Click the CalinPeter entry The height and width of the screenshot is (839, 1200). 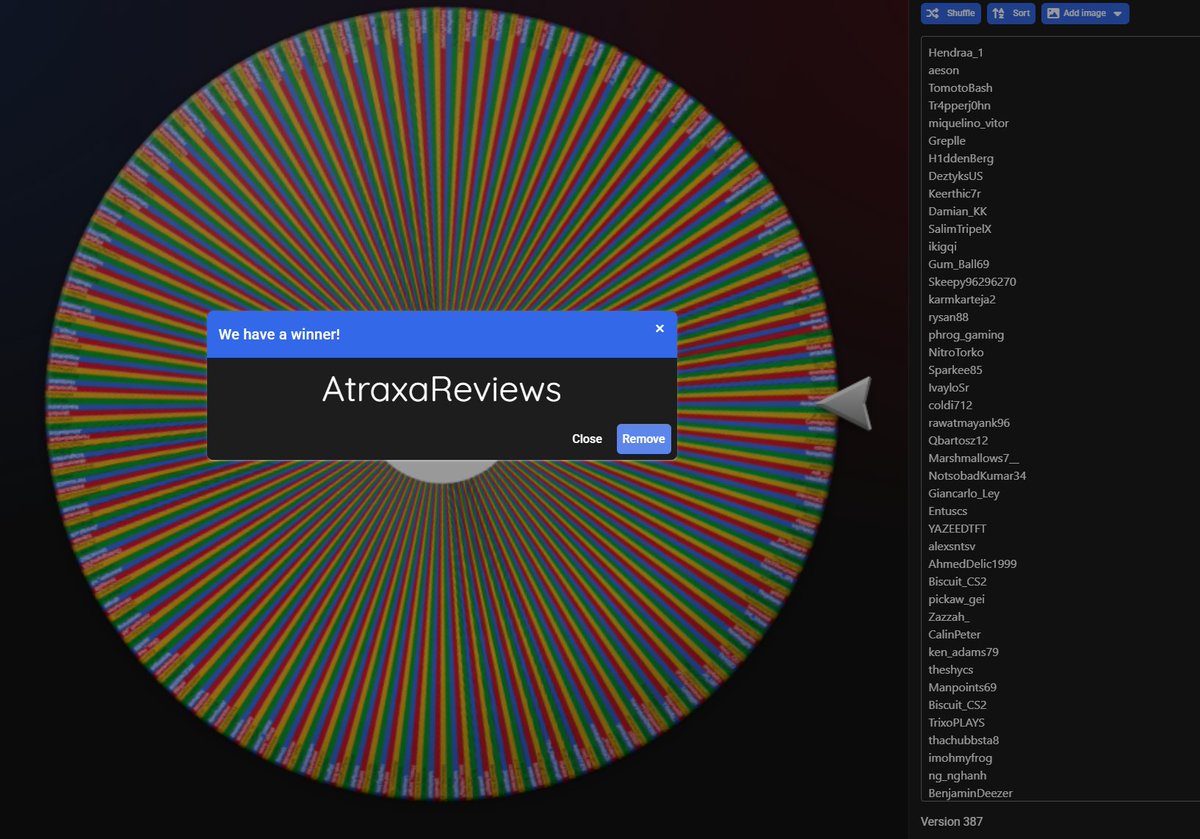click(x=954, y=634)
